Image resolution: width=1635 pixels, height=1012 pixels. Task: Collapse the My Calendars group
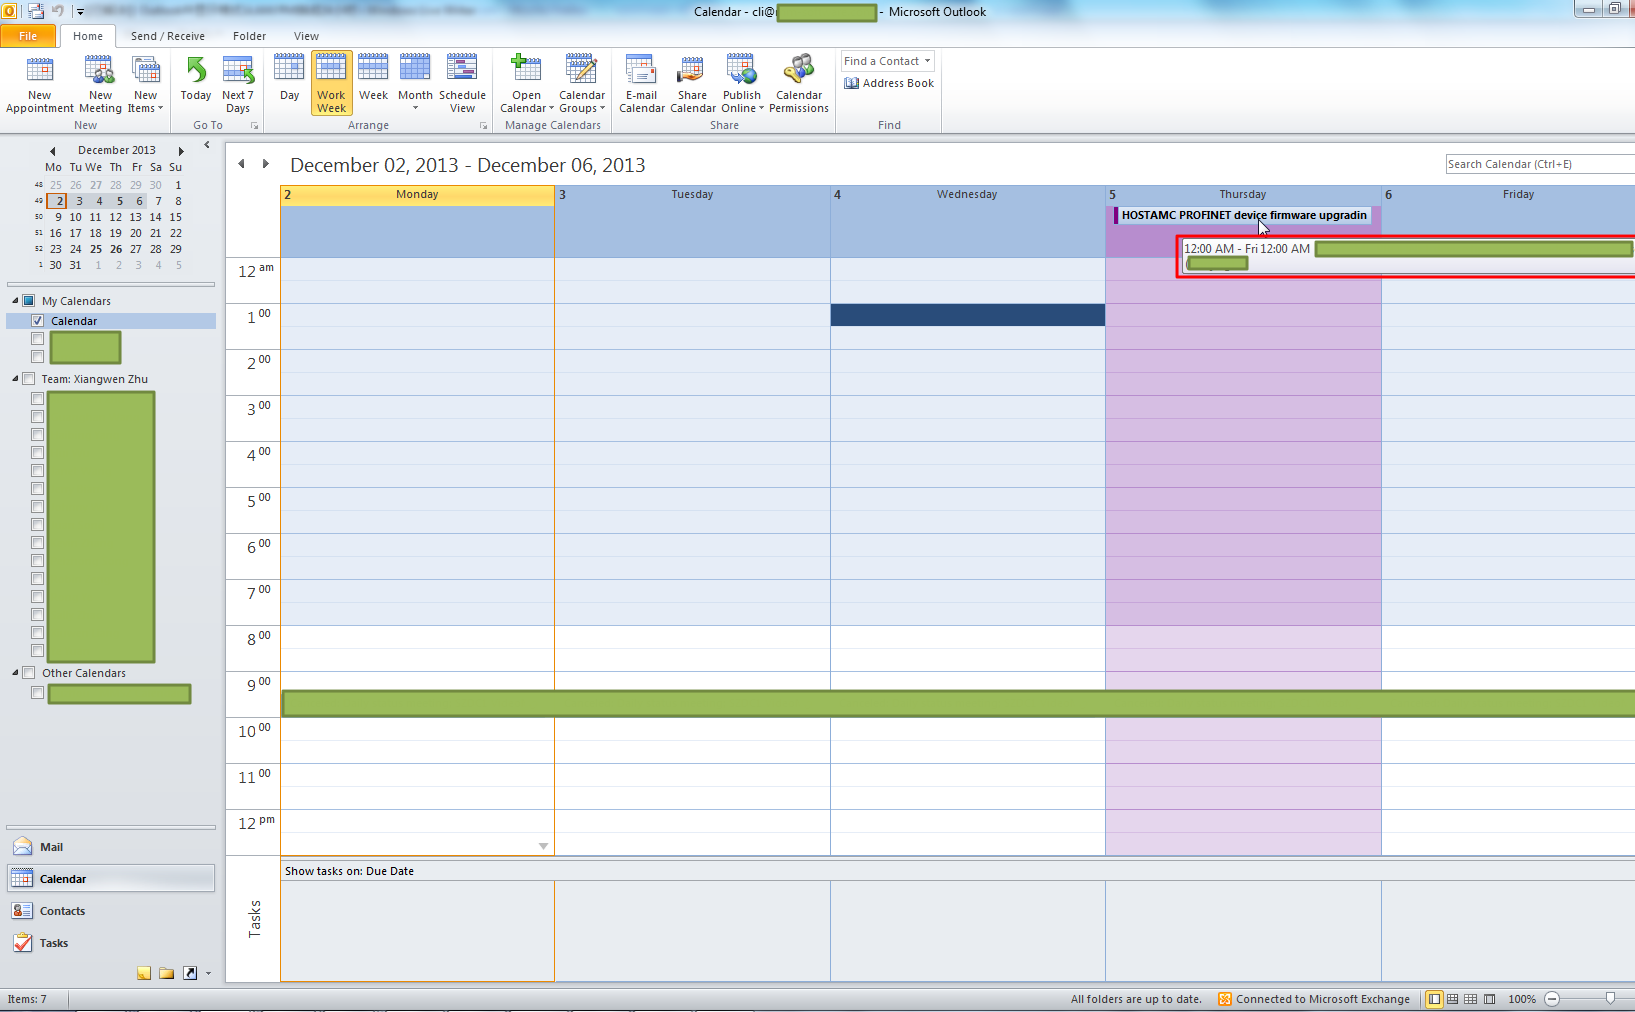tap(15, 300)
